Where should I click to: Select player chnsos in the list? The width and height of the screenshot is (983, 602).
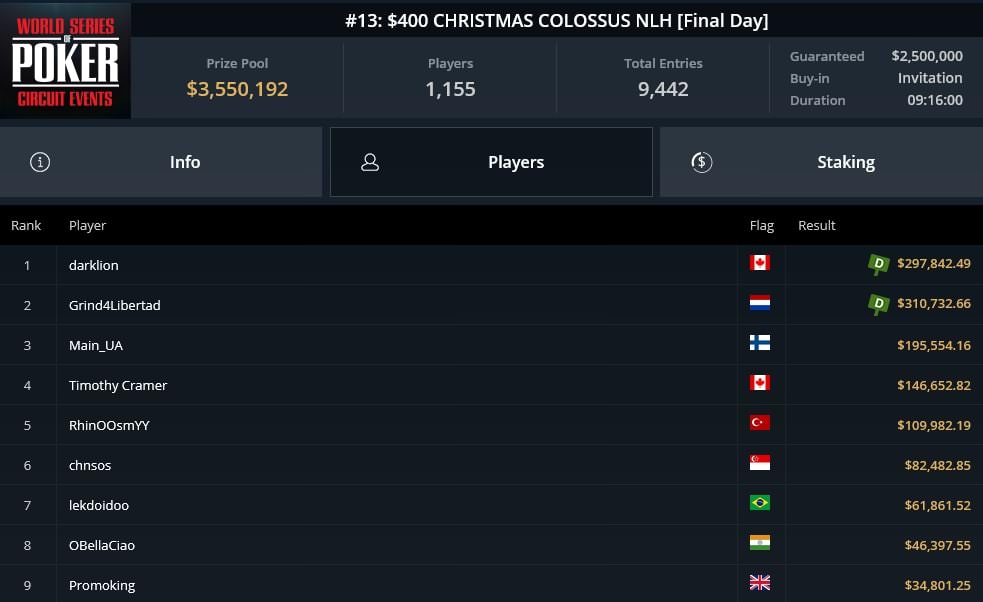pyautogui.click(x=90, y=465)
